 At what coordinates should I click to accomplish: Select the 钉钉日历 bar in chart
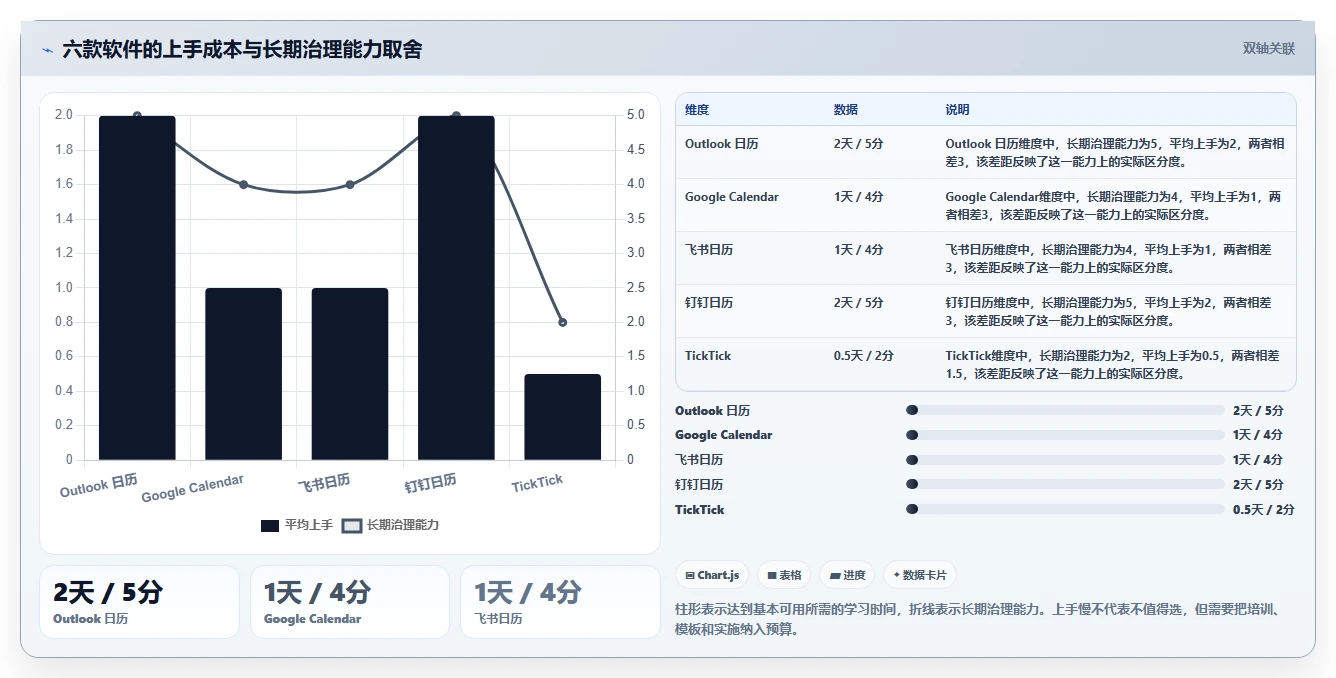point(456,288)
